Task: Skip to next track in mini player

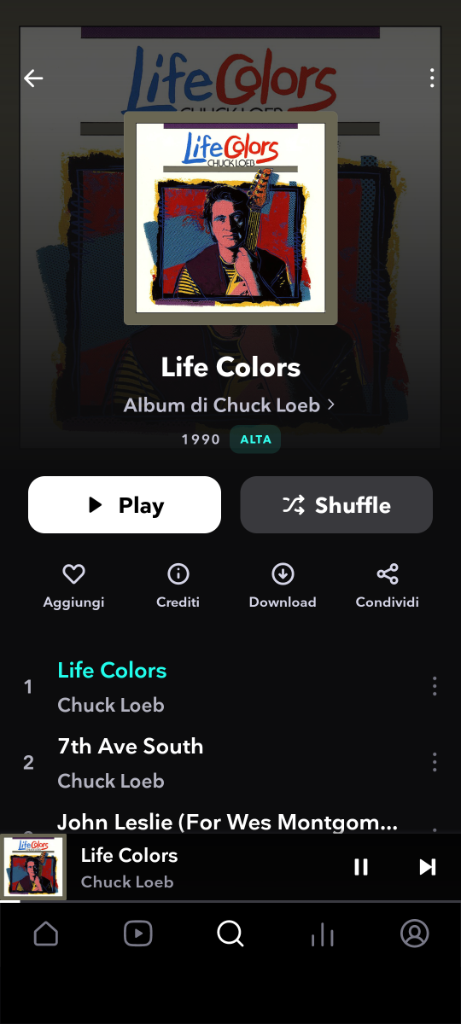Action: point(428,867)
